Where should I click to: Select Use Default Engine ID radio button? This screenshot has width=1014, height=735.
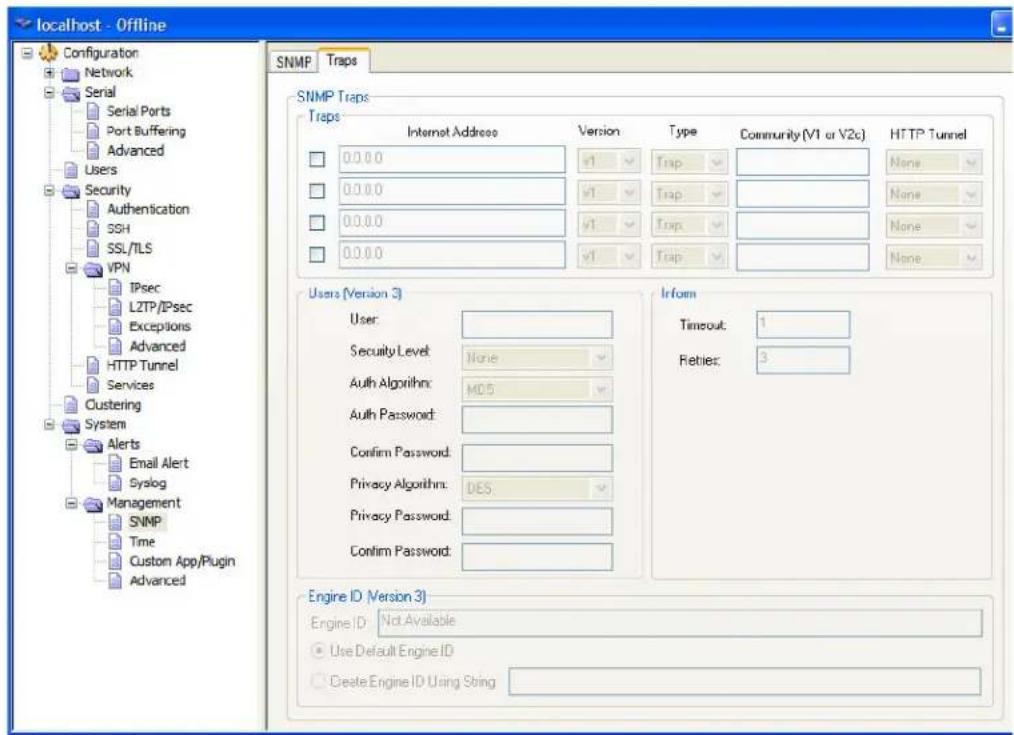point(318,651)
